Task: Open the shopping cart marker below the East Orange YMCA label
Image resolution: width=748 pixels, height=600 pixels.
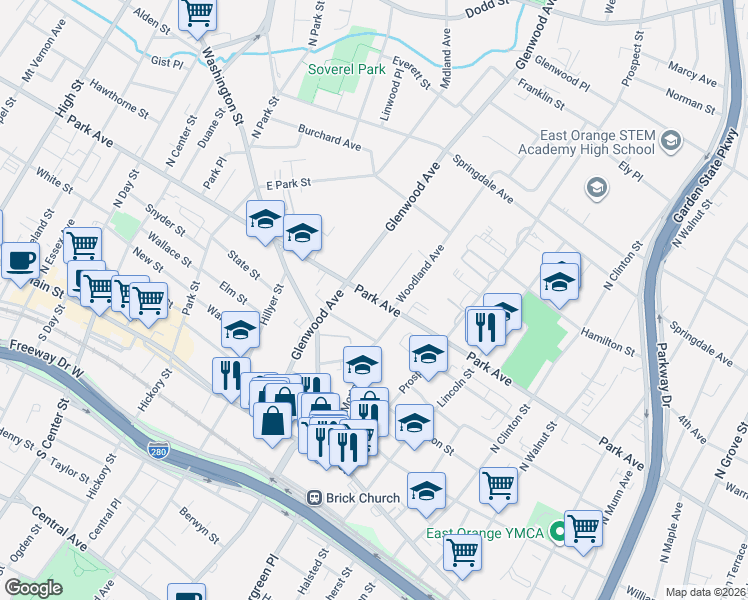Action: 462,553
